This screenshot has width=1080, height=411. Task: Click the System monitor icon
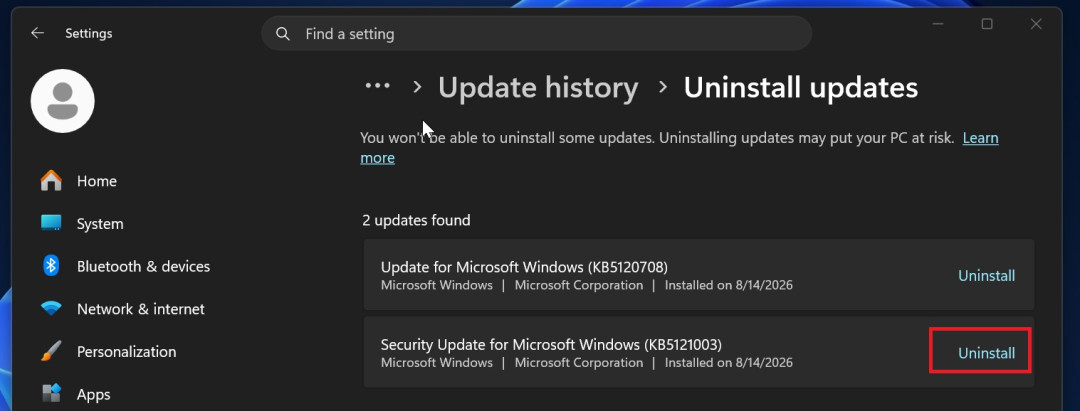pos(51,223)
